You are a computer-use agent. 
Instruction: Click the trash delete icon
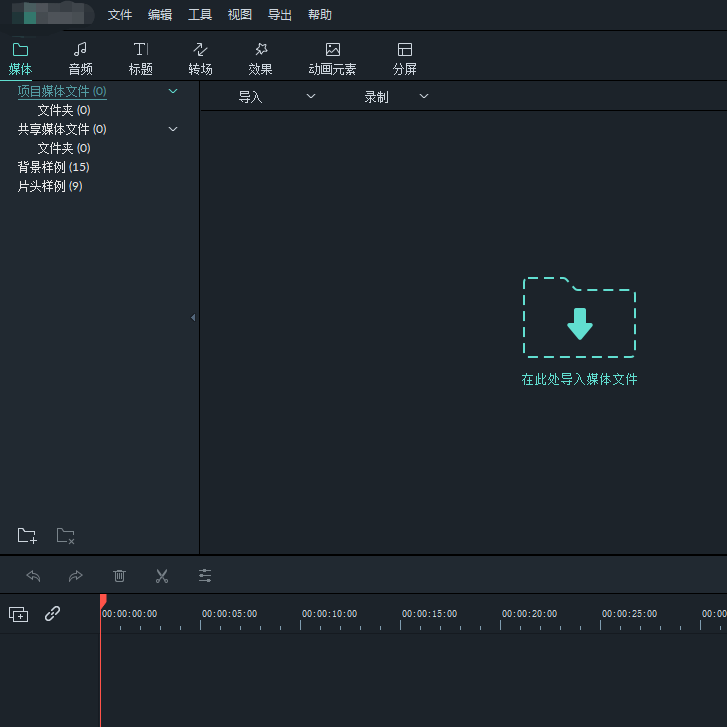119,576
